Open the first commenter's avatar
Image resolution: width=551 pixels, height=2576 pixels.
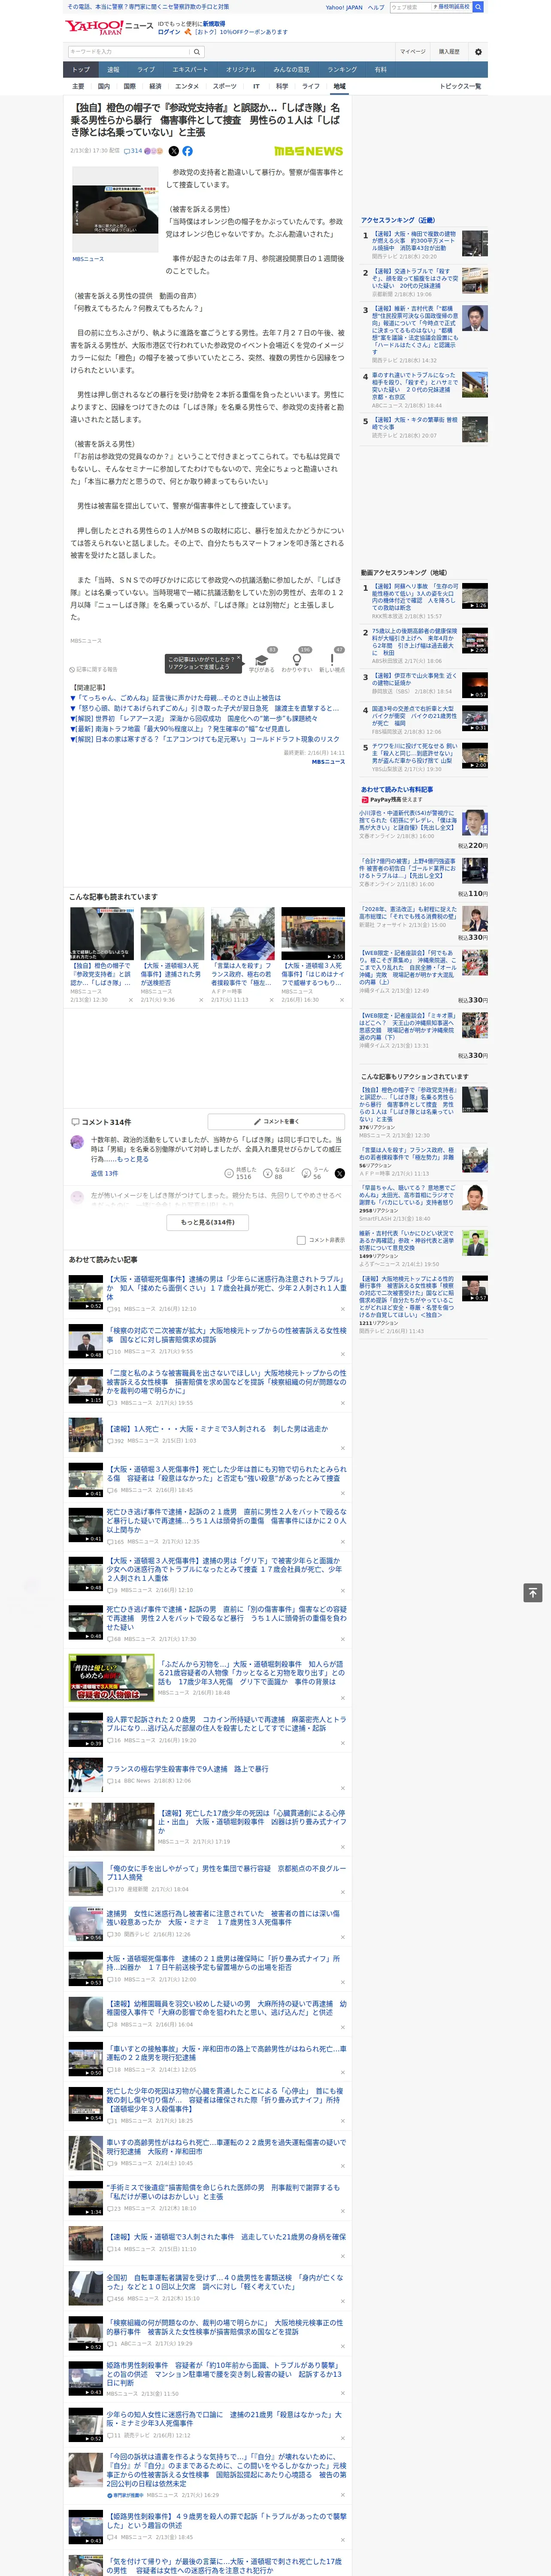77,1142
